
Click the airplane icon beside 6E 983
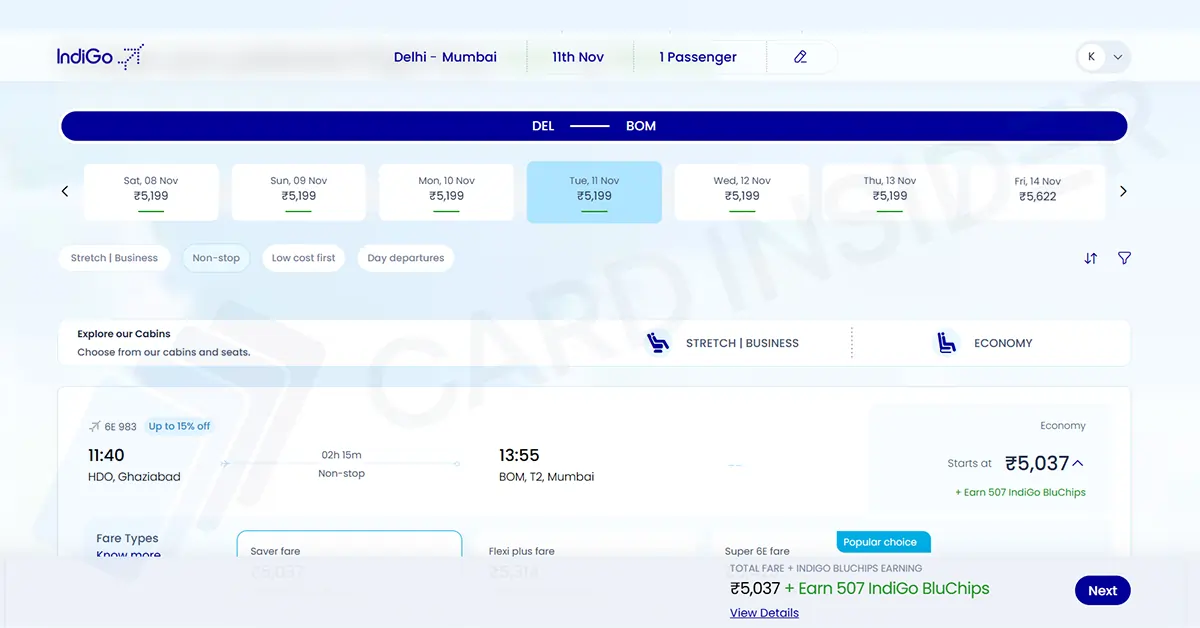point(95,426)
